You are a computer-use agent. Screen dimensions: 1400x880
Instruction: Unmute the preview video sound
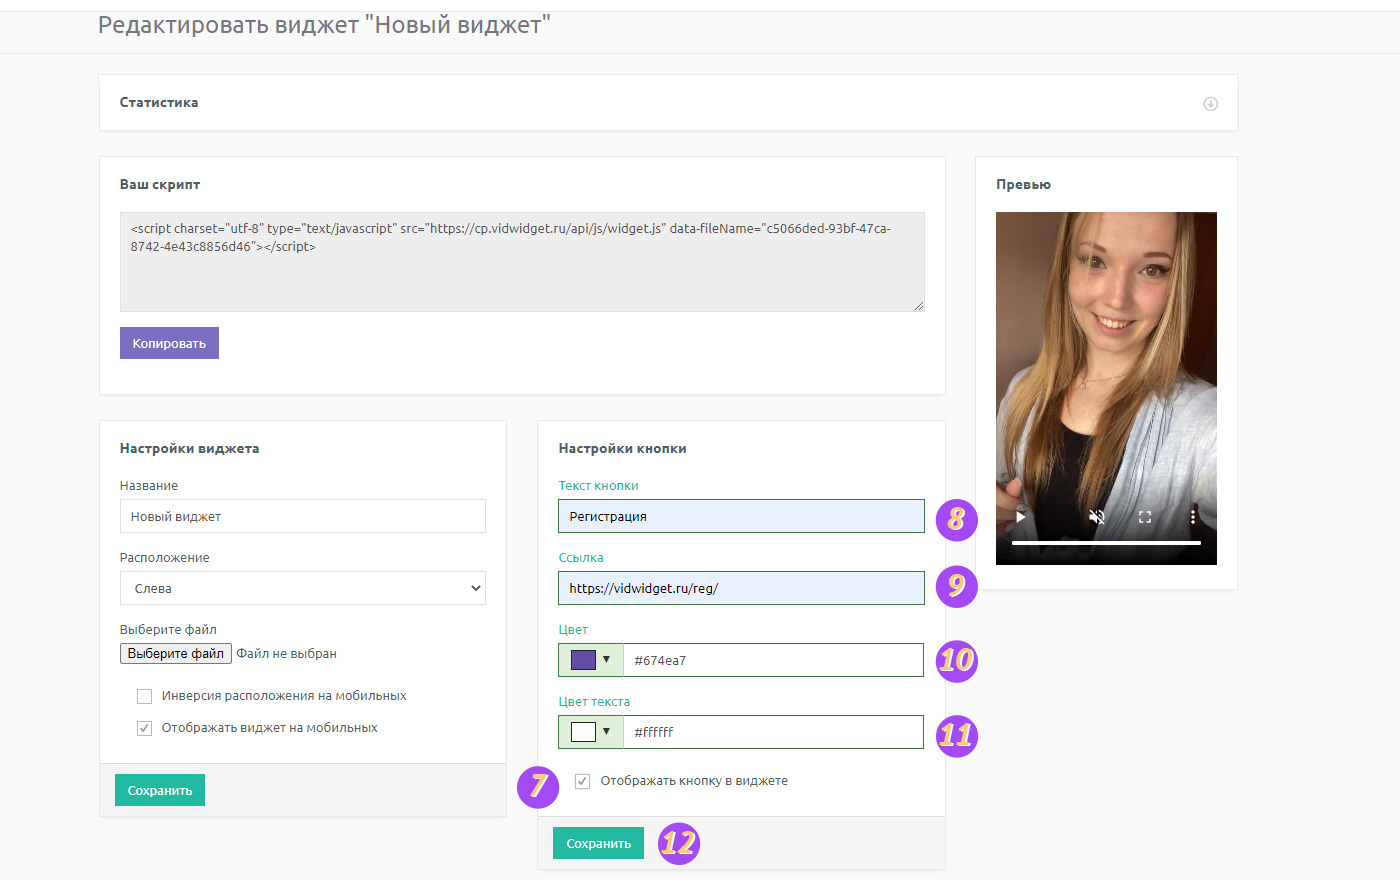point(1097,517)
